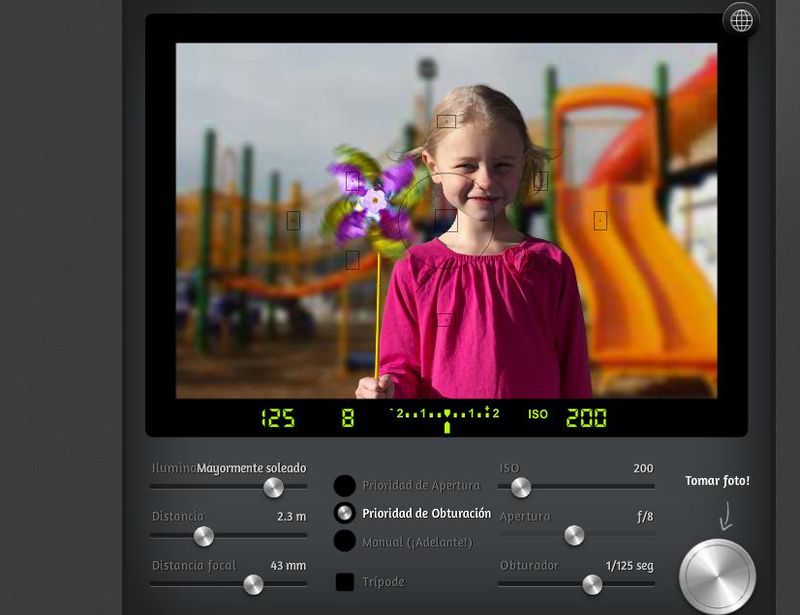Image resolution: width=800 pixels, height=615 pixels.
Task: Click the Apertura slider knob
Action: [574, 535]
